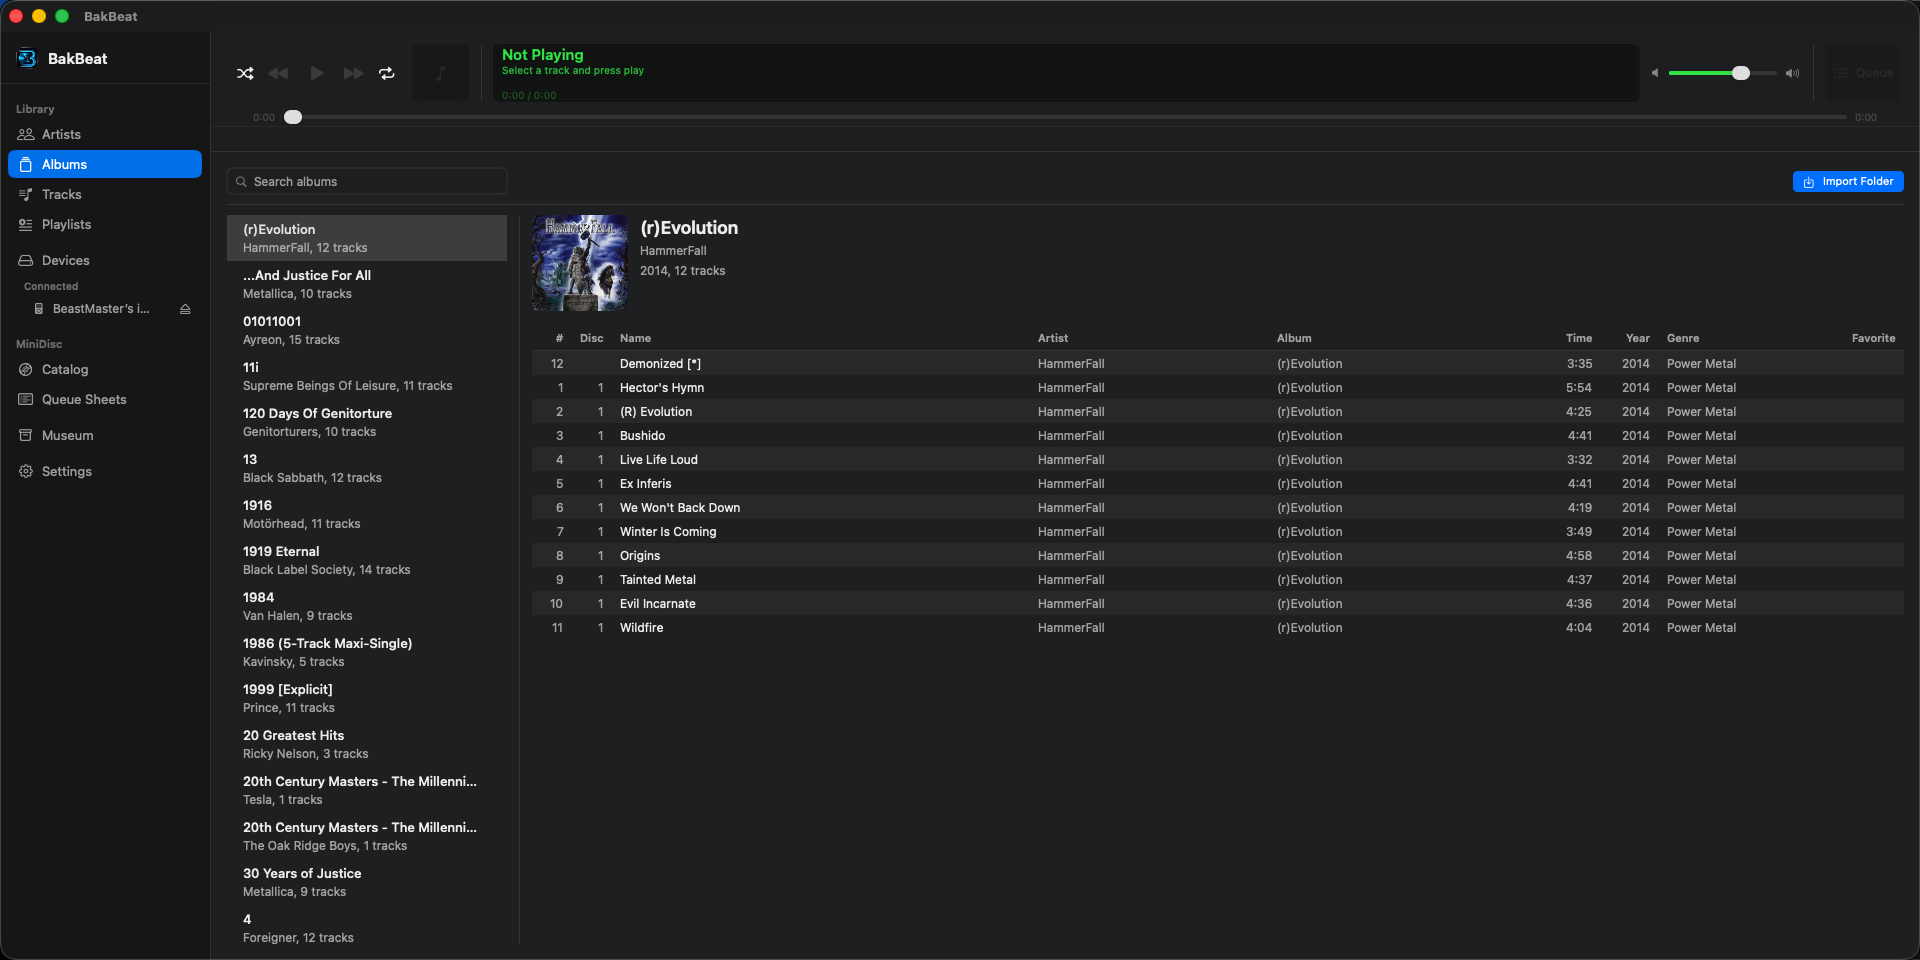
Task: Select the 30 Years of Justice album
Action: (x=367, y=882)
